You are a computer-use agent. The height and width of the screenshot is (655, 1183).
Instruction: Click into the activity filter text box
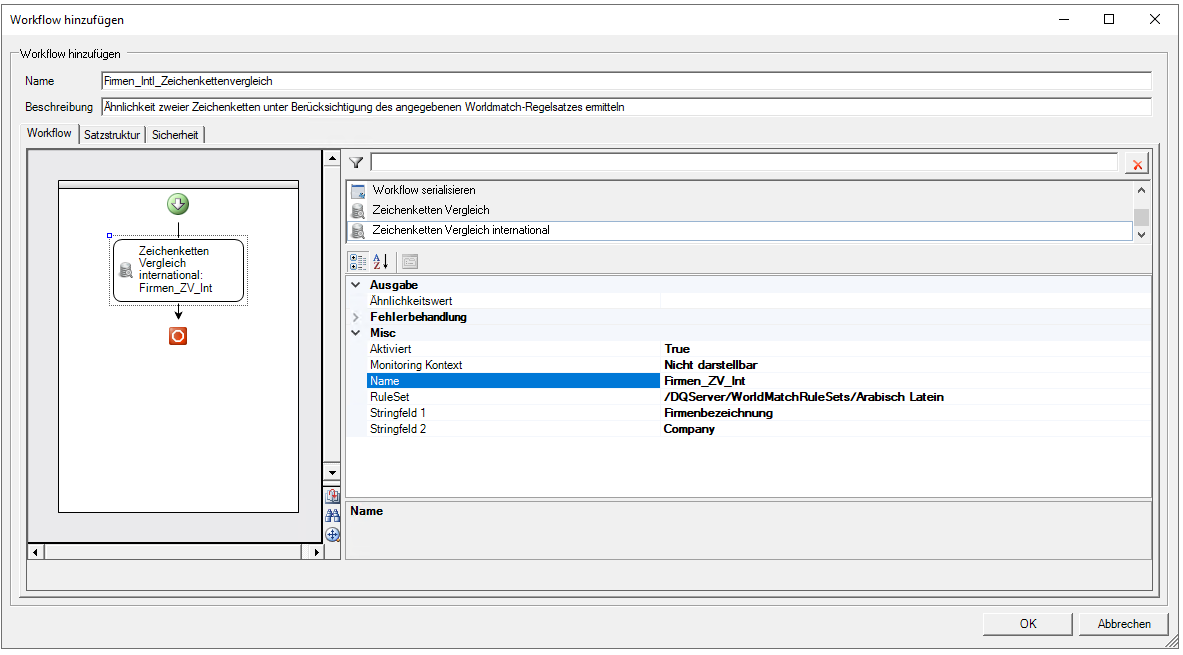point(744,162)
